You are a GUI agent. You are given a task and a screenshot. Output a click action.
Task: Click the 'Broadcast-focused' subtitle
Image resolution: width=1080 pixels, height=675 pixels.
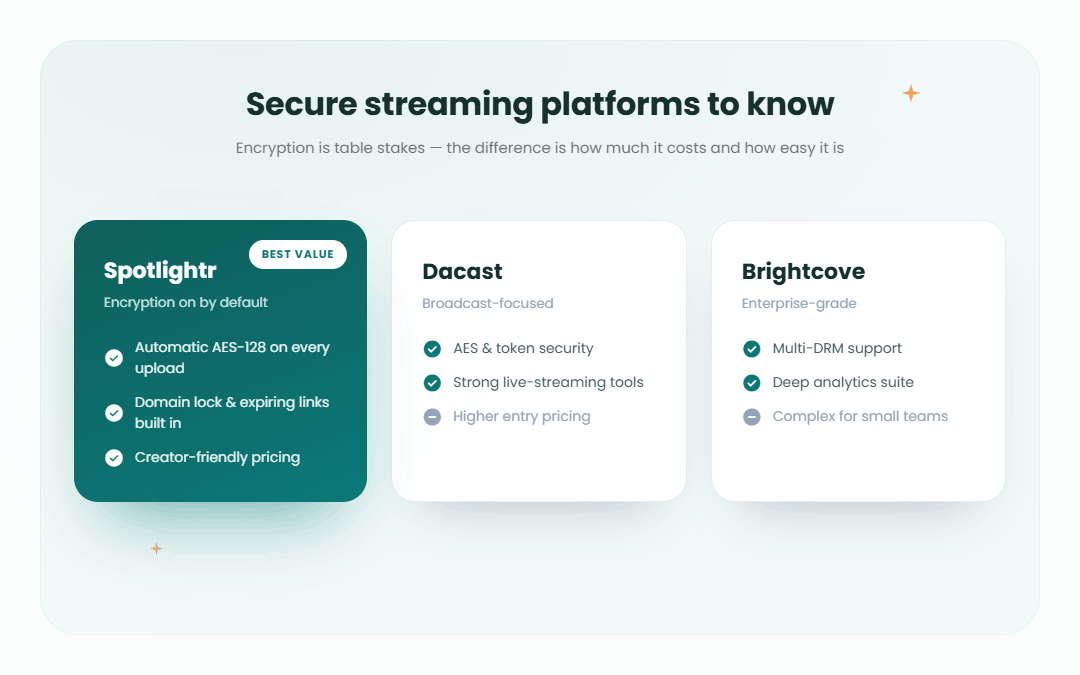pyautogui.click(x=488, y=303)
